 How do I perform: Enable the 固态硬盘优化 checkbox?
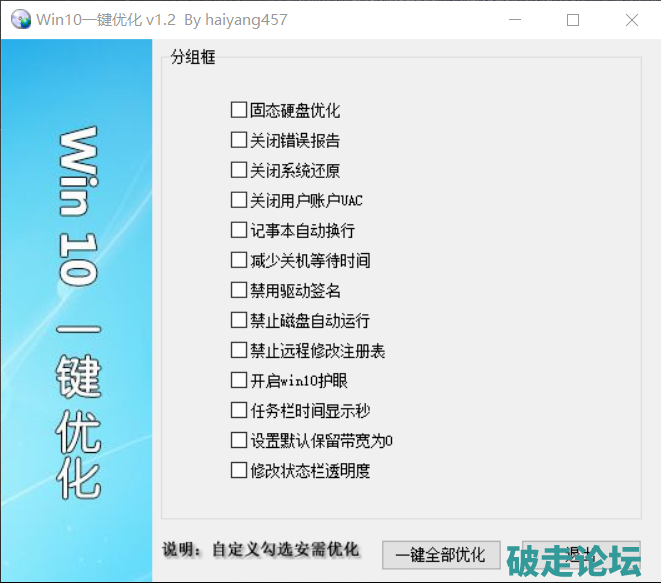point(239,110)
